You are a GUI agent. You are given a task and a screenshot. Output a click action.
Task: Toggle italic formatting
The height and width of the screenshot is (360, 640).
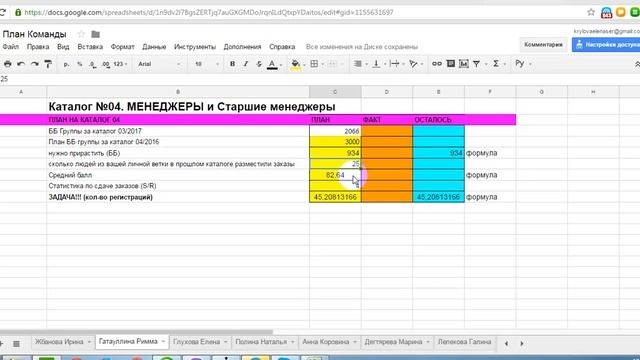(246, 64)
